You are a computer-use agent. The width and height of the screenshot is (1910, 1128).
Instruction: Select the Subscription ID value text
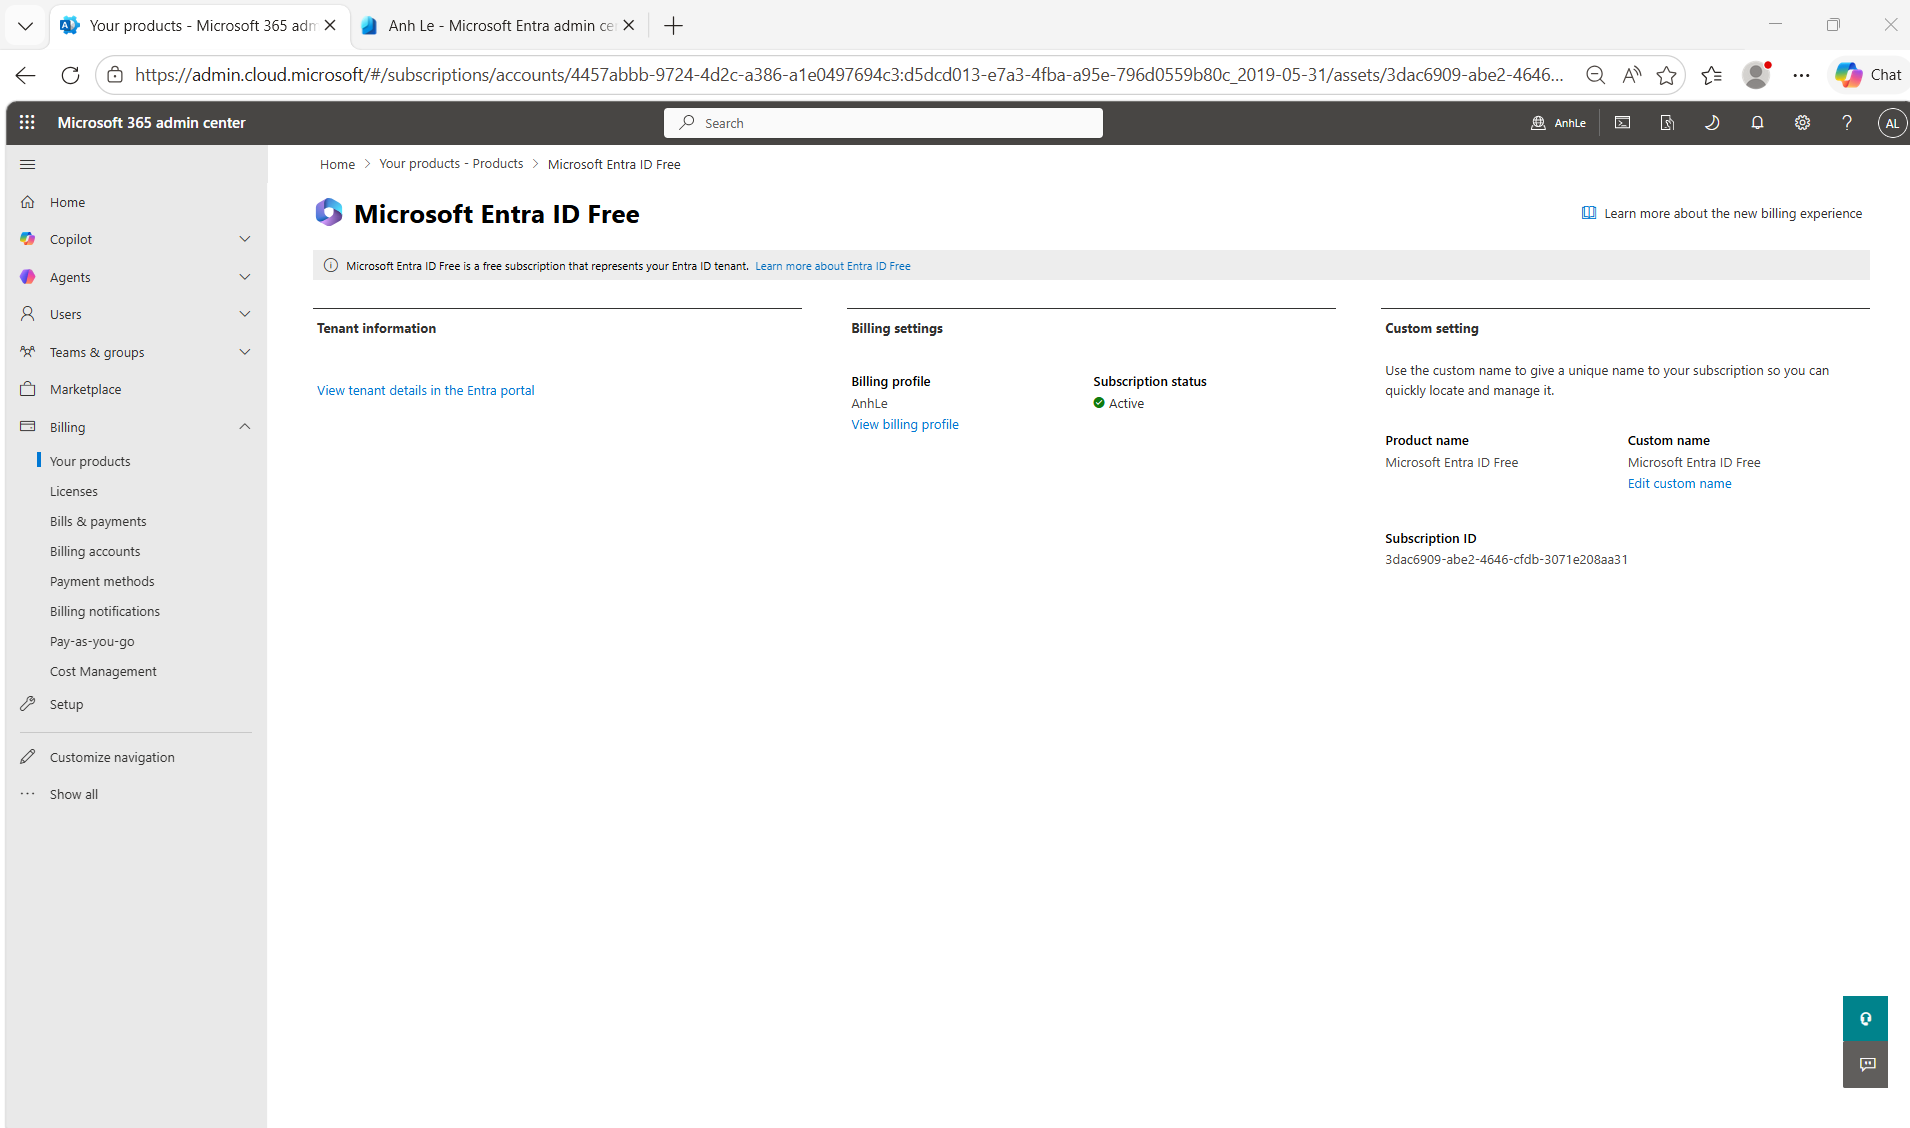1506,559
